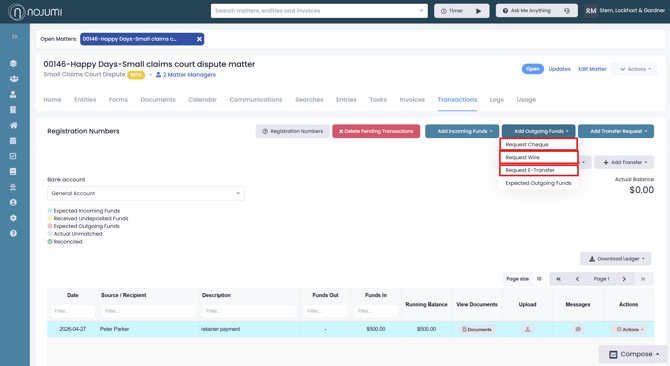
Task: Open messages icon in Peter Parker row
Action: [578, 329]
